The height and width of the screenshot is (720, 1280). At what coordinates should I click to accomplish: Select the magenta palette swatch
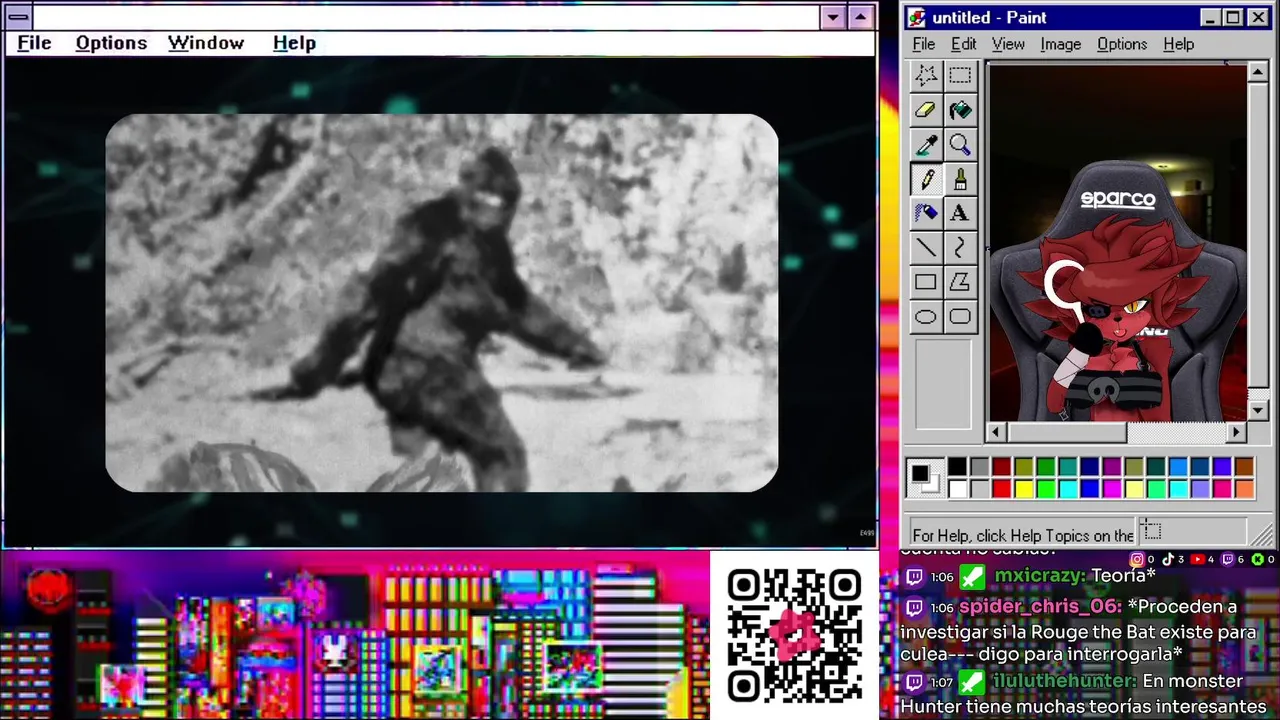point(1111,489)
